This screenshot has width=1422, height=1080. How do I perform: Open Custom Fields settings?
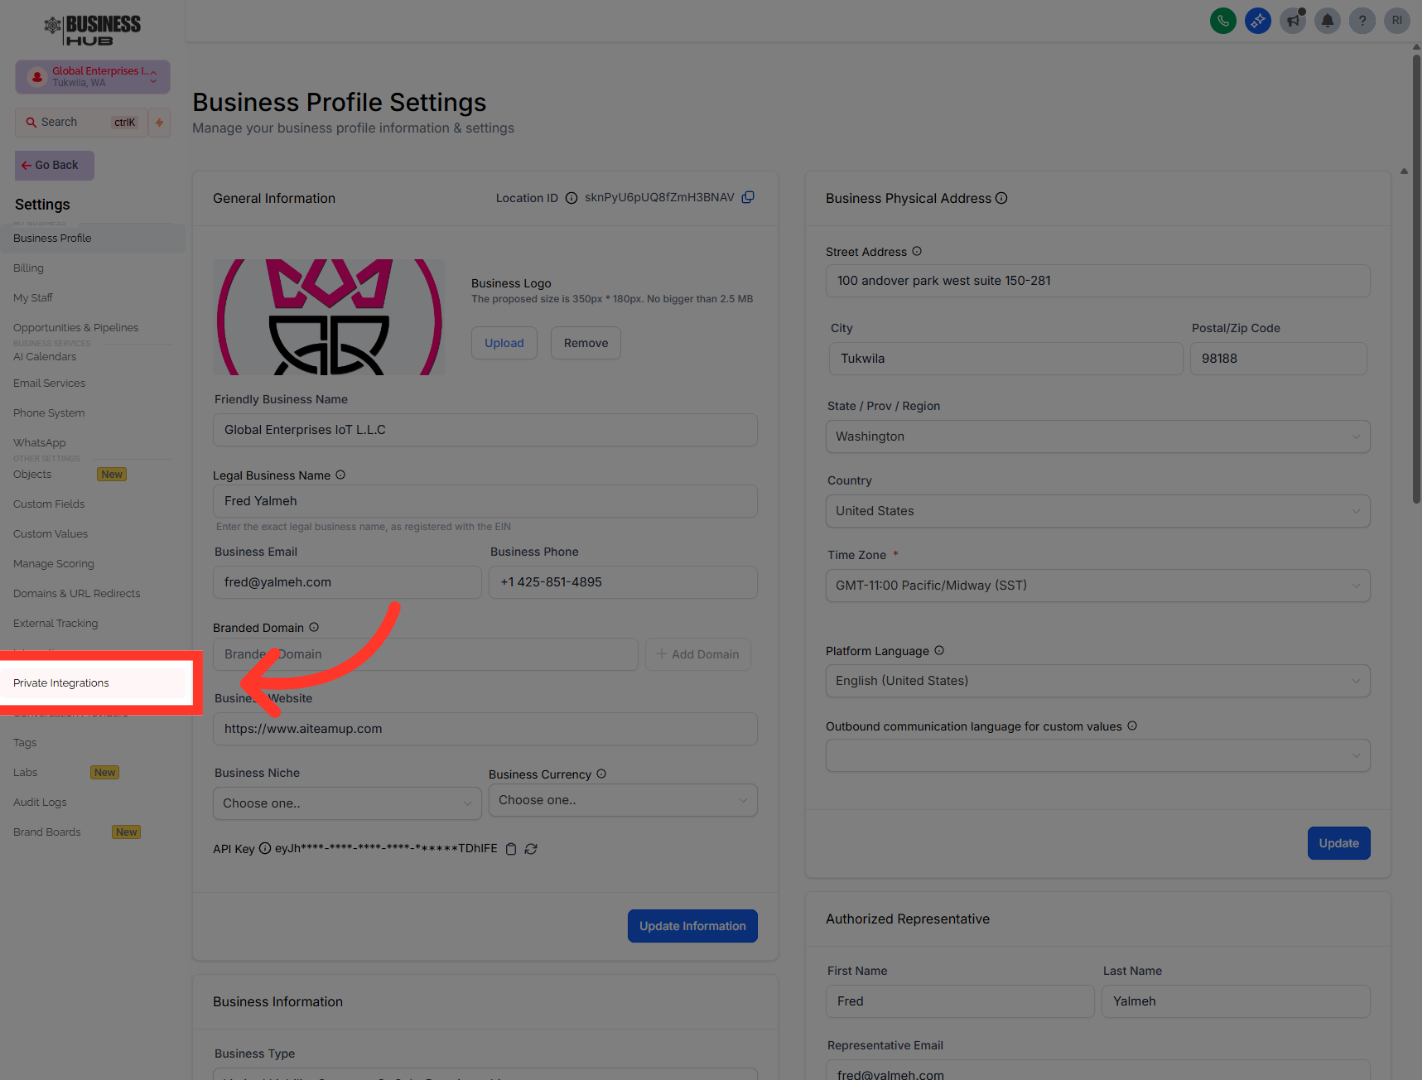49,504
